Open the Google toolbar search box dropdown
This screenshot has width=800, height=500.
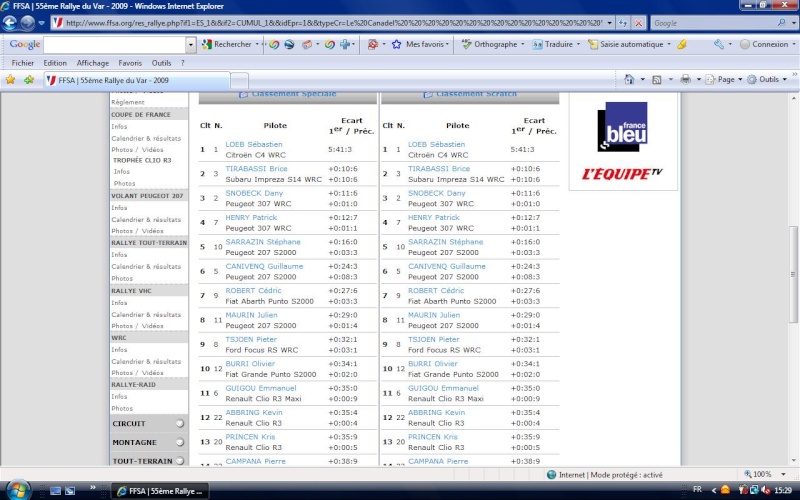[x=191, y=45]
